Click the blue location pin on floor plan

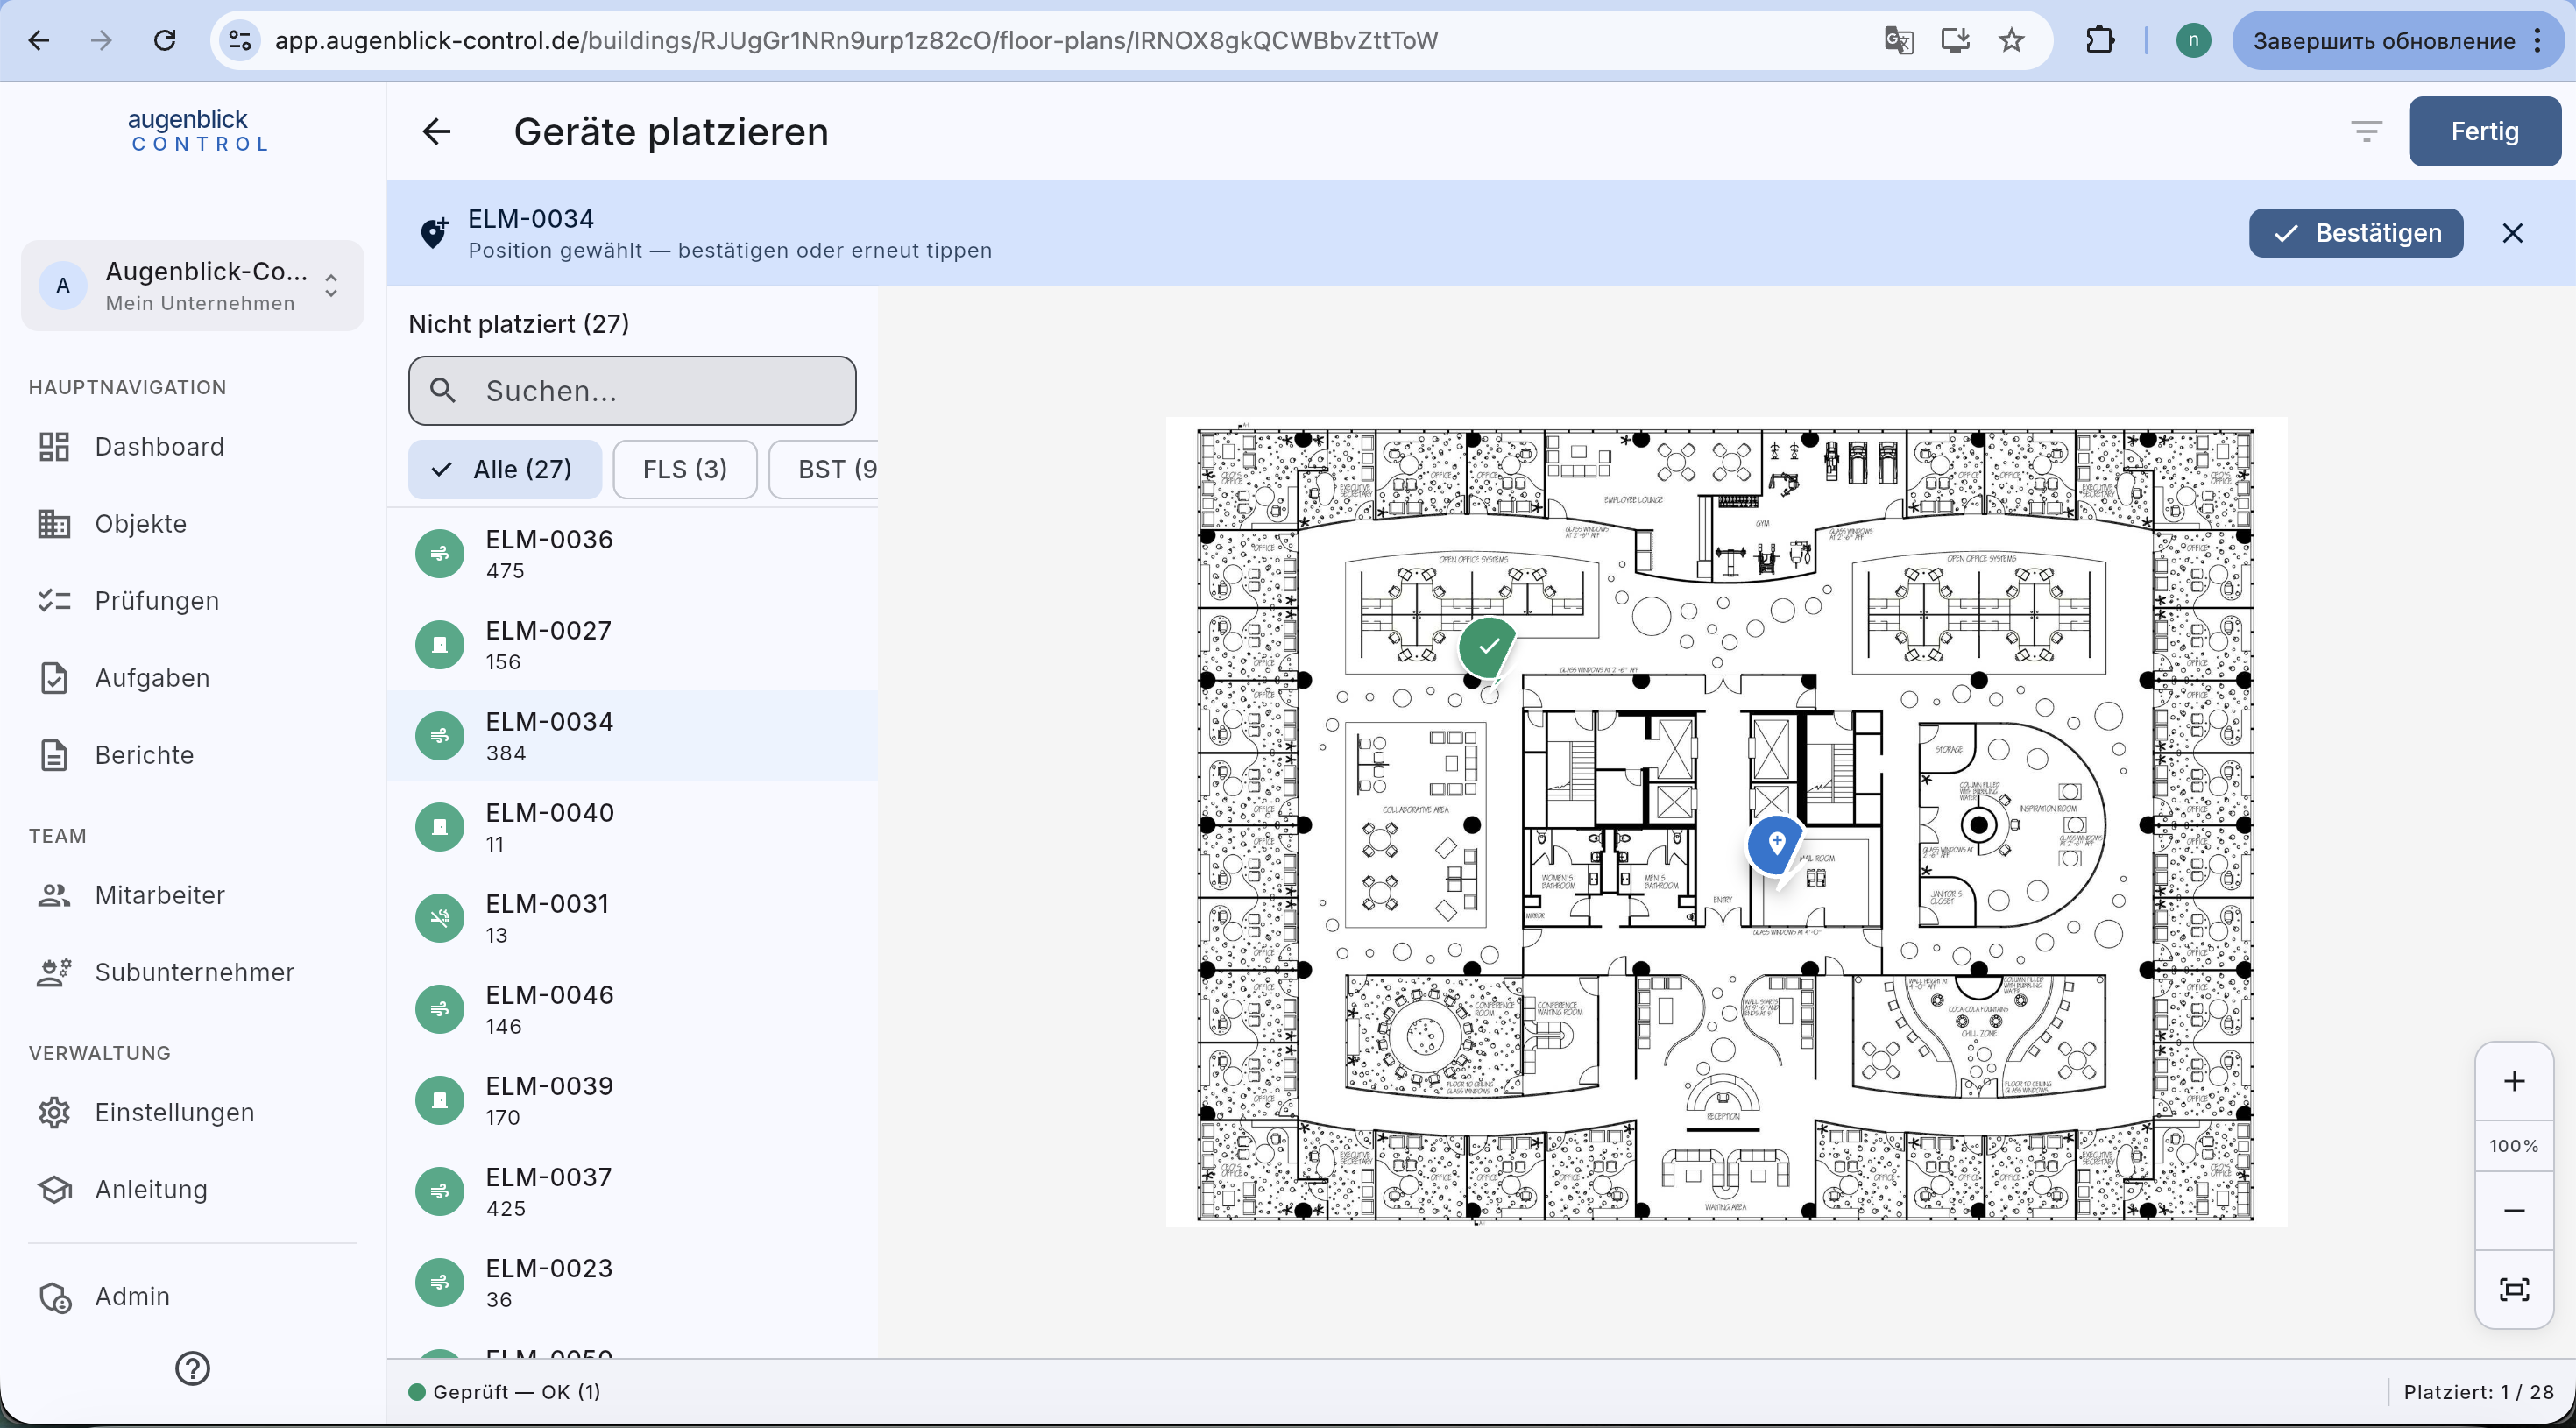1776,846
